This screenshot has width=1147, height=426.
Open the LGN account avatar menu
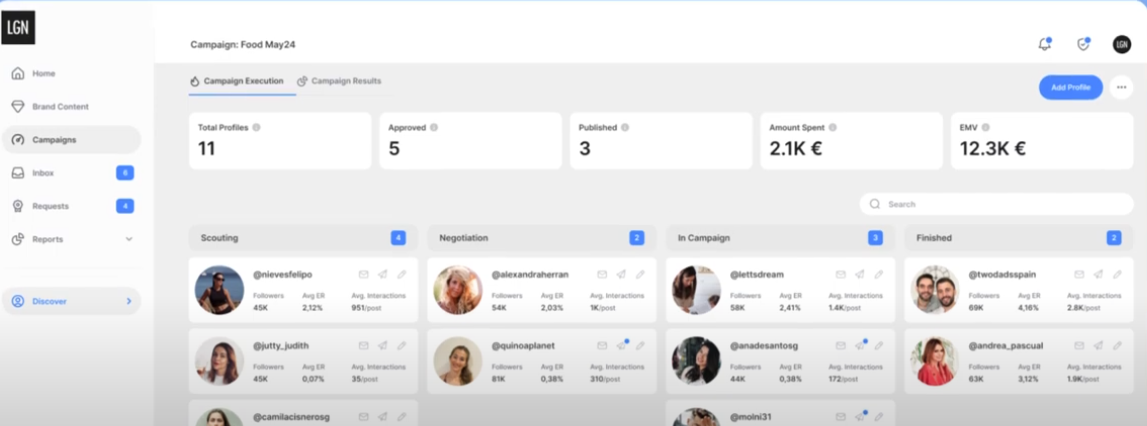pos(1121,45)
